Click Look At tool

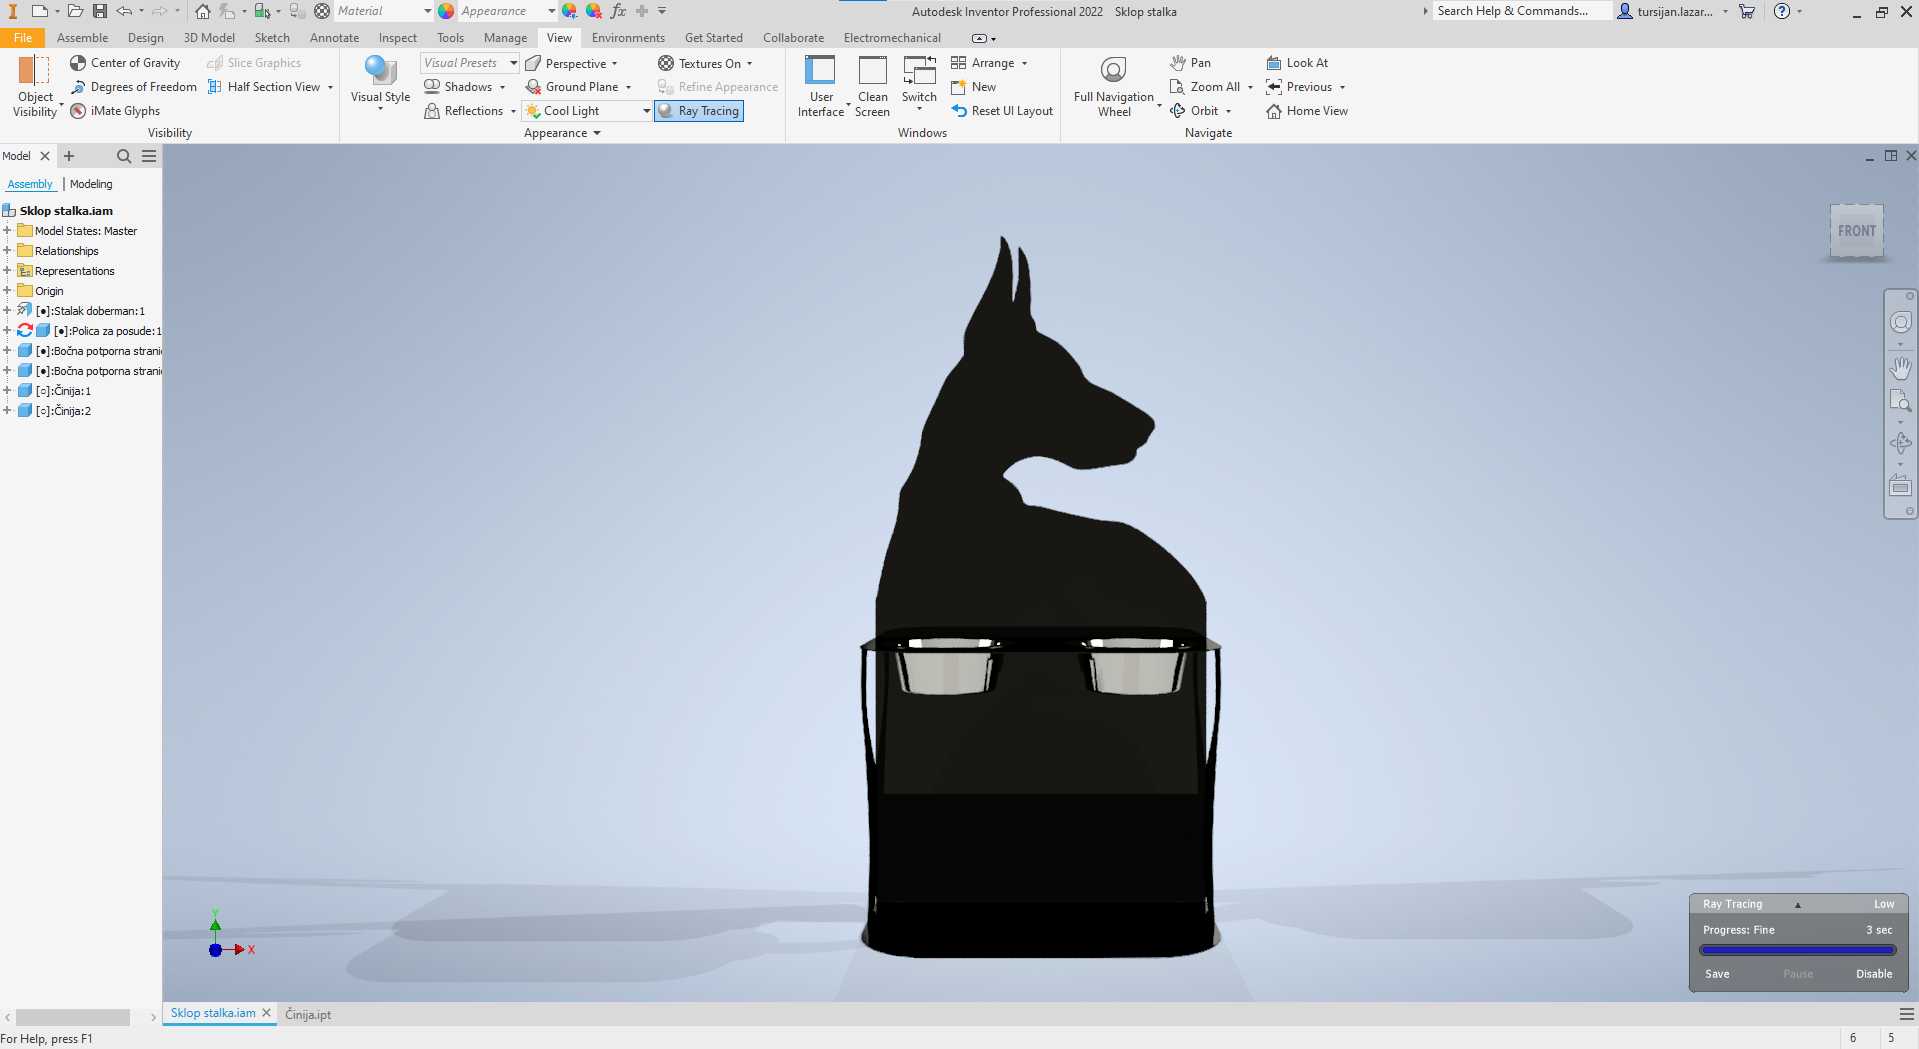(1297, 63)
